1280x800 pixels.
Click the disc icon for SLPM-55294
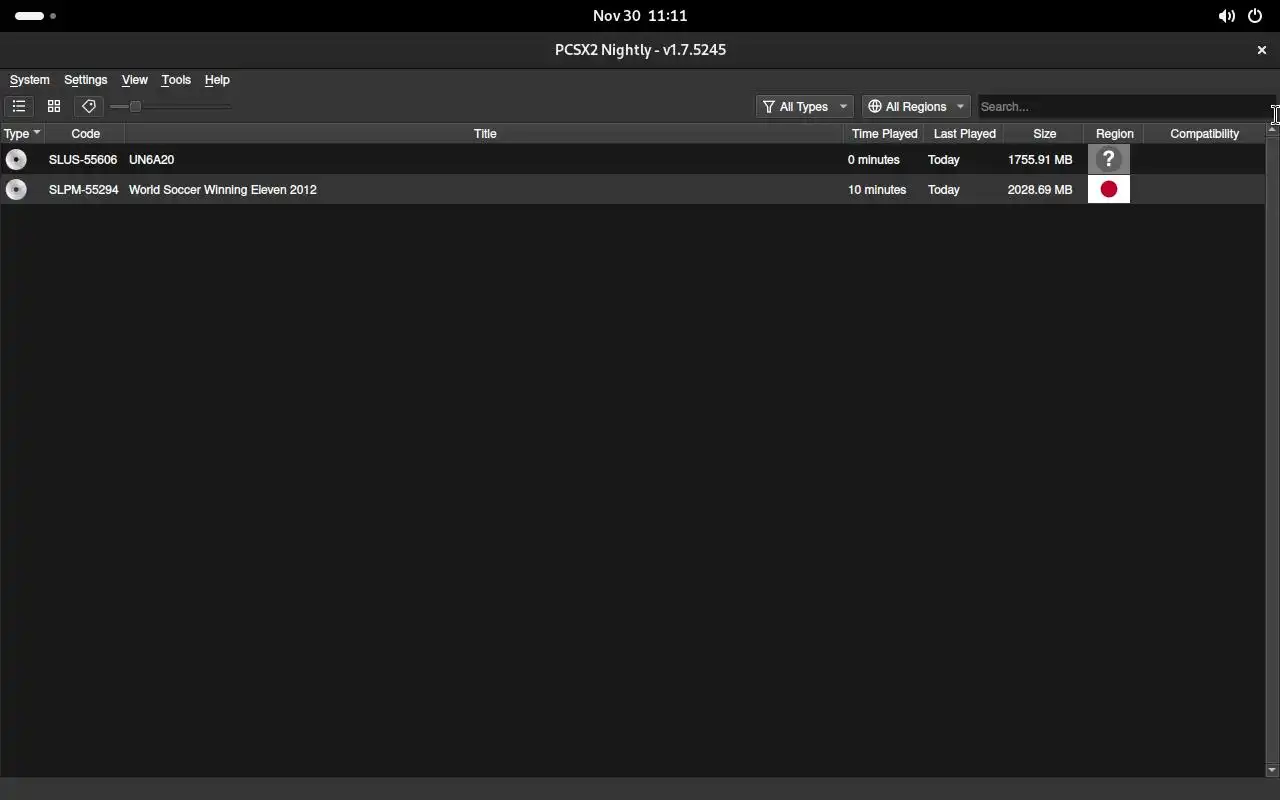(x=16, y=189)
